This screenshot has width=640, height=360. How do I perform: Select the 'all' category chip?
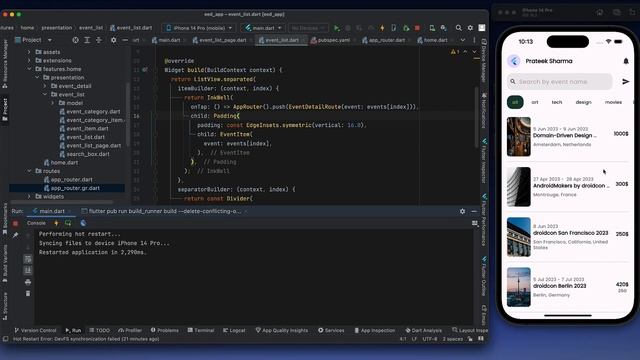pos(515,102)
